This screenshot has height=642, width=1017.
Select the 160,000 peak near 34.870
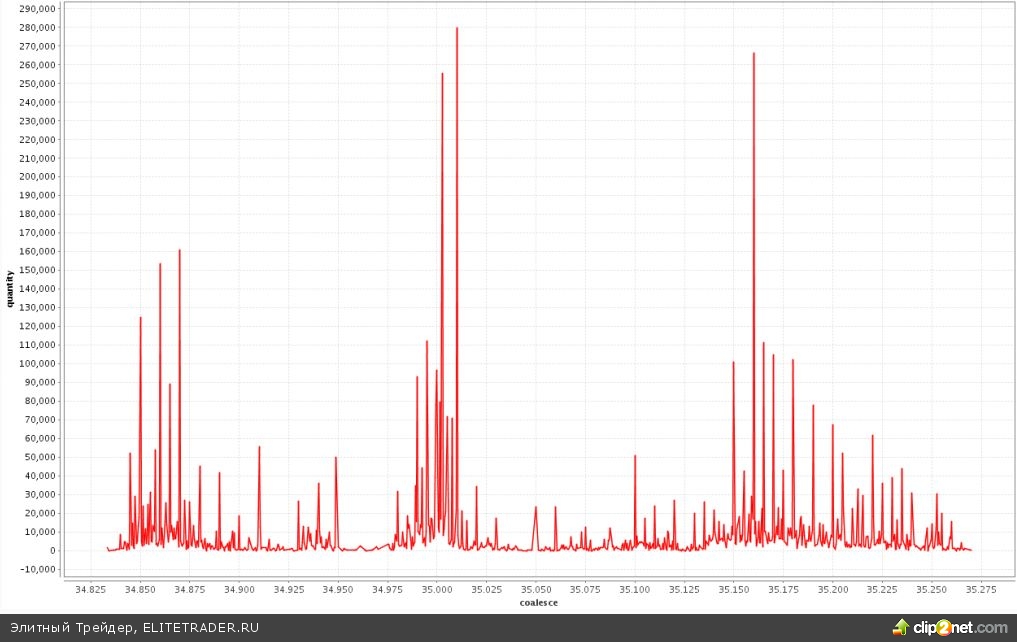pos(180,251)
